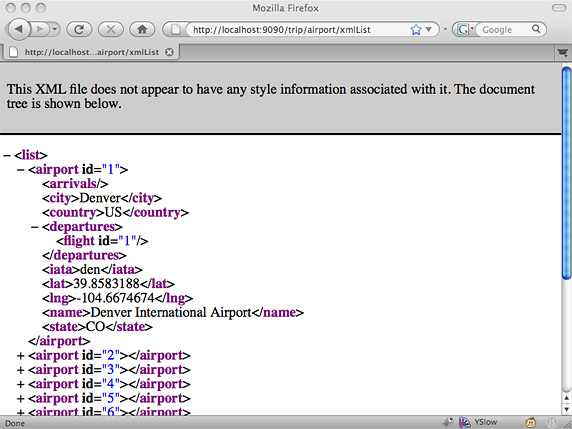Collapse the airport id="1" node
572x429 pixels.
click(x=21, y=170)
